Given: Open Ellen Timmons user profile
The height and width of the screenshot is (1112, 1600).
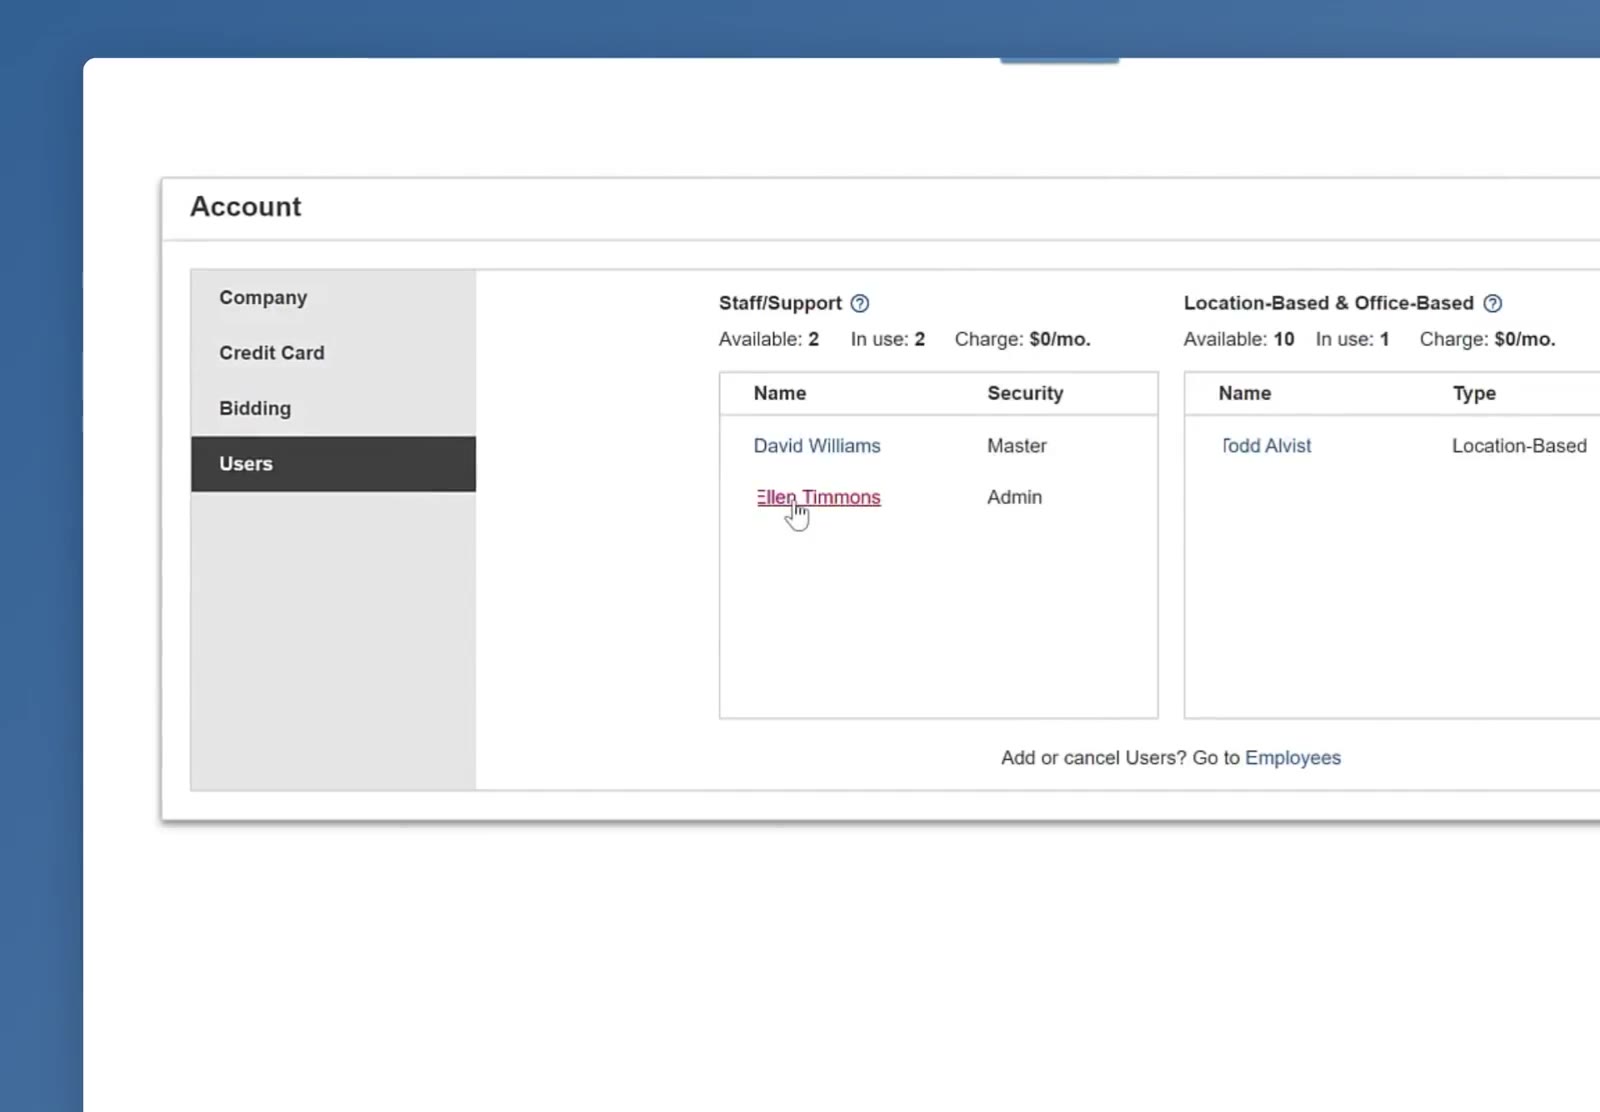Looking at the screenshot, I should pyautogui.click(x=818, y=497).
